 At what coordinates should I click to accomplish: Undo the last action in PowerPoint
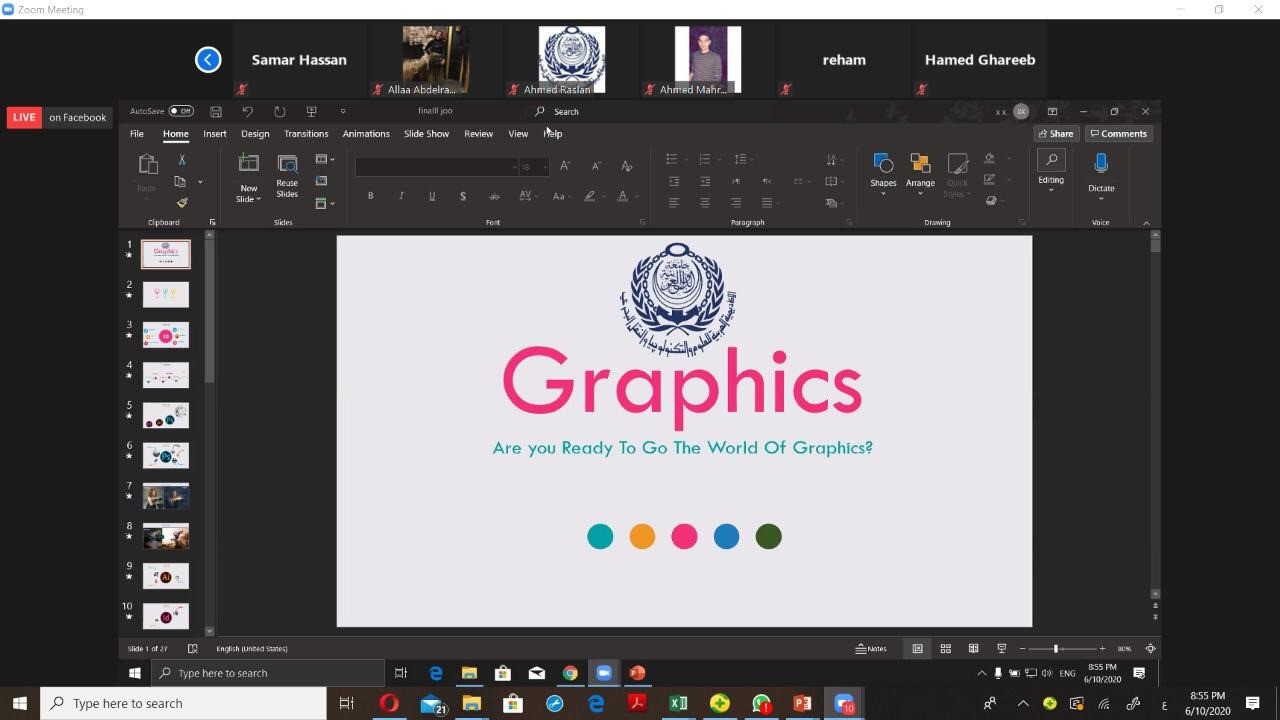pos(247,111)
